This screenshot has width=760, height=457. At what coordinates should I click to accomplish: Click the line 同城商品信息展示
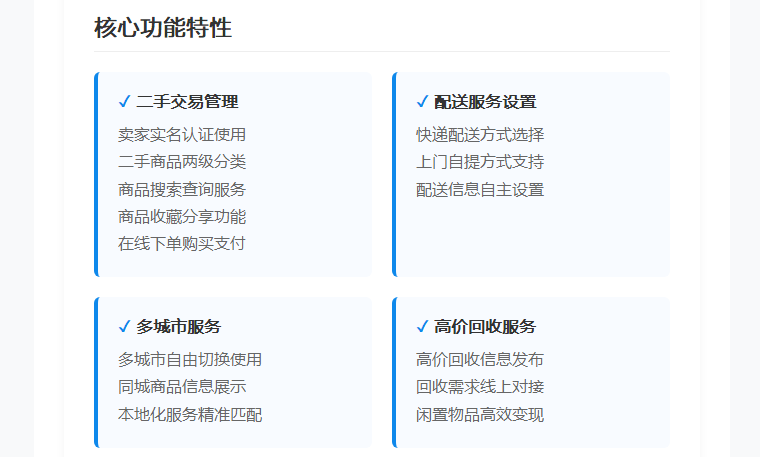182,386
